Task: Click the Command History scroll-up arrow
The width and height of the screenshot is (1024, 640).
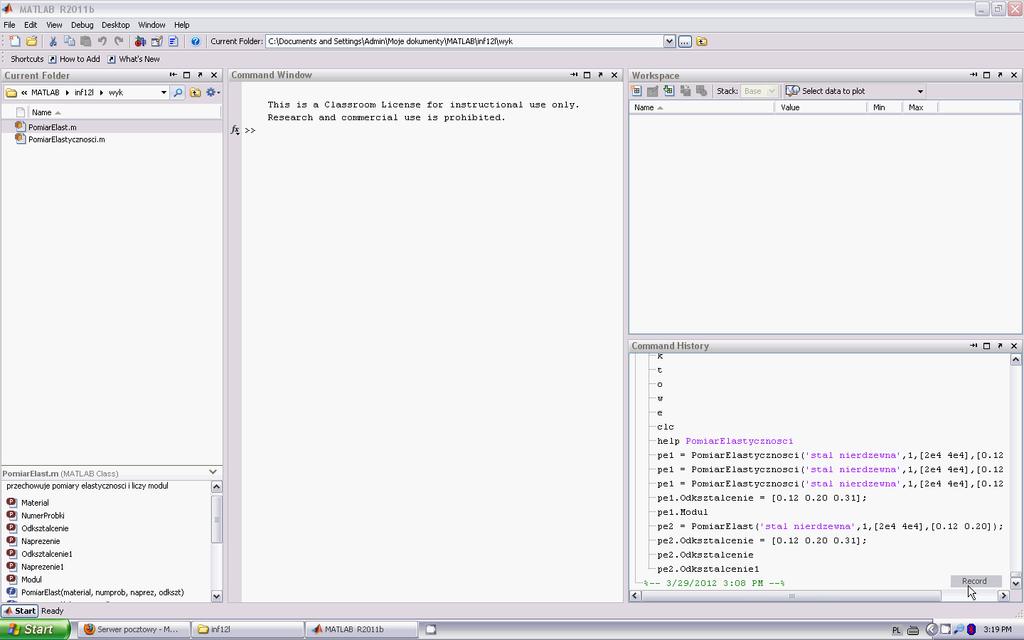Action: [x=1016, y=359]
